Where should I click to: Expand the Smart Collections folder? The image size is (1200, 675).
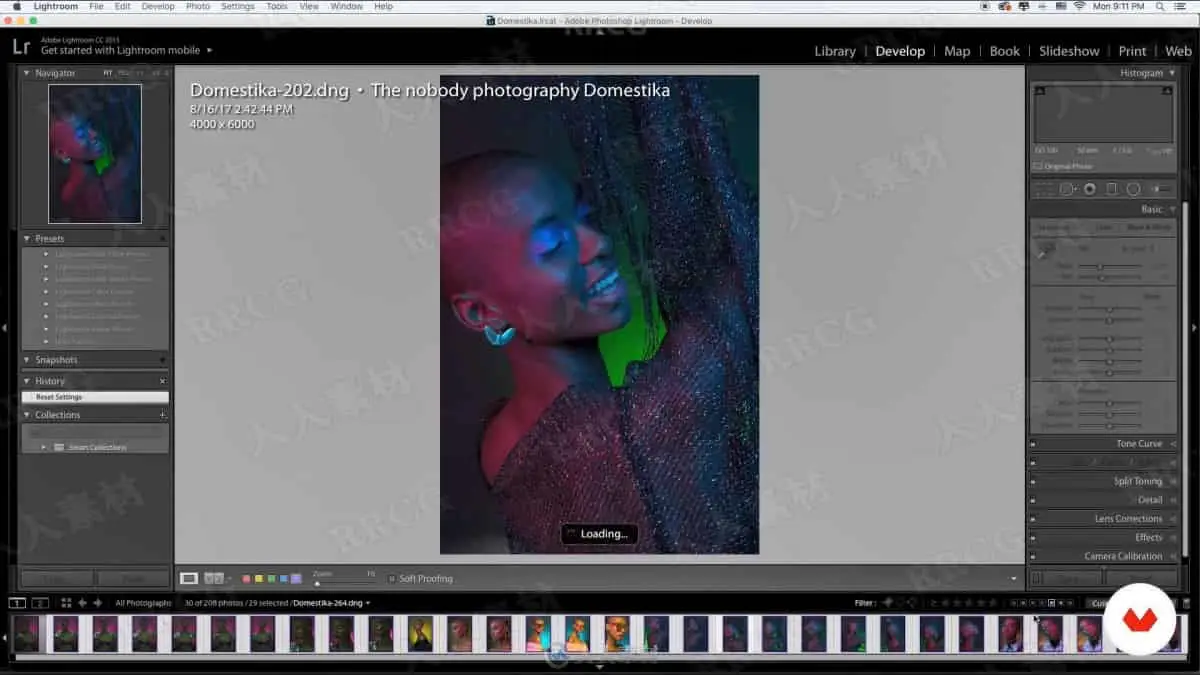tap(44, 447)
